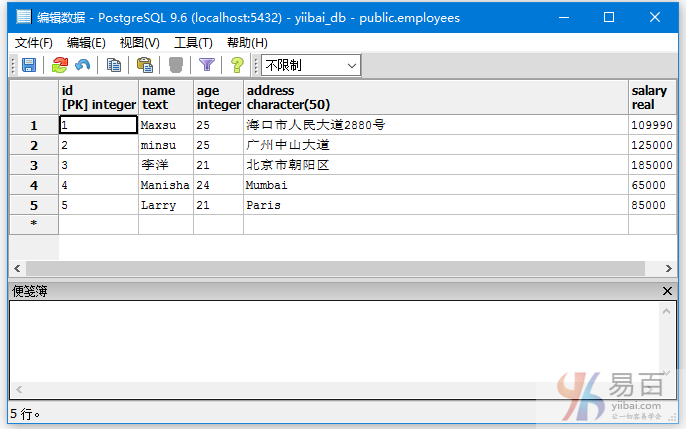Click the address column header
Image resolution: width=686 pixels, height=429 pixels.
point(435,97)
